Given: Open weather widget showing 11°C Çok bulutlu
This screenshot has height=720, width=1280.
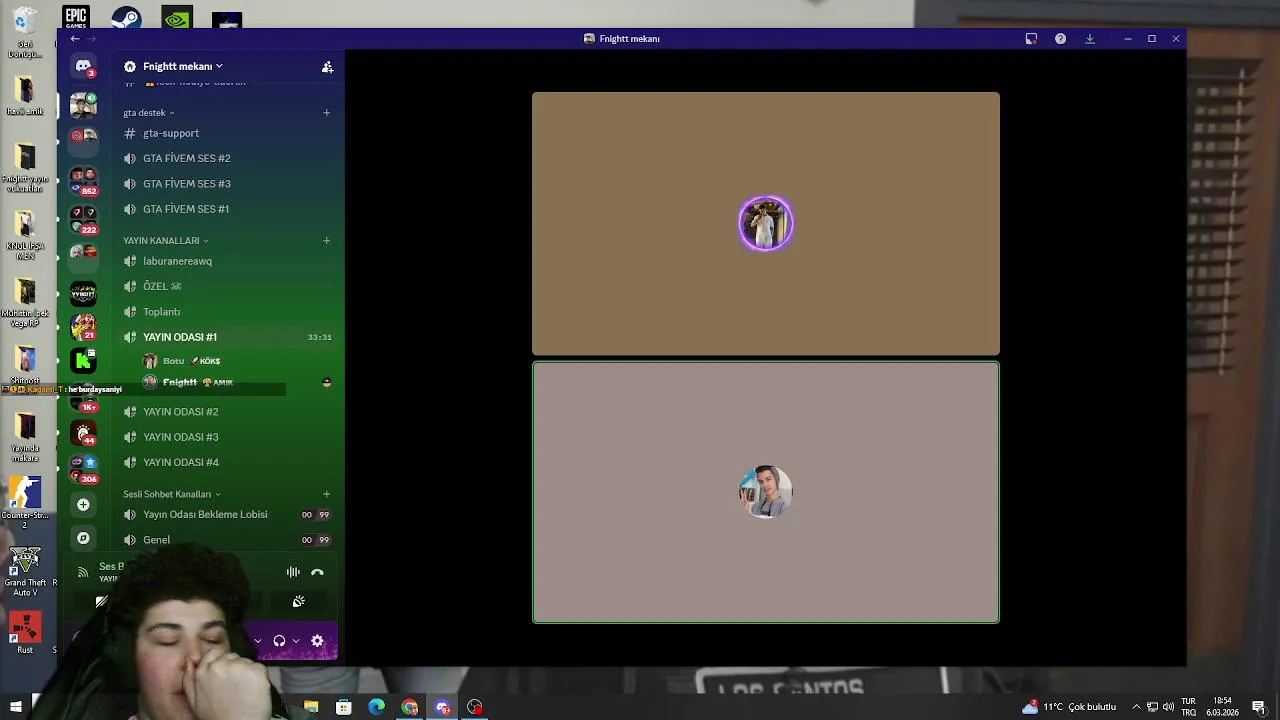Looking at the screenshot, I should (x=1068, y=707).
